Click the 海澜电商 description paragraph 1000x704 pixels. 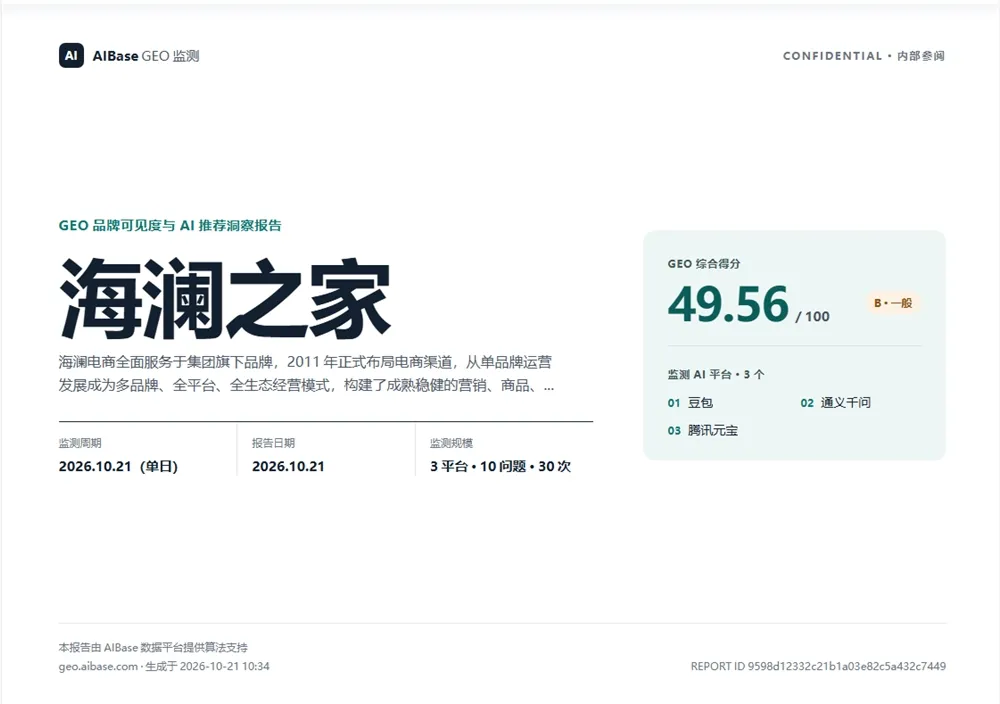[307, 374]
